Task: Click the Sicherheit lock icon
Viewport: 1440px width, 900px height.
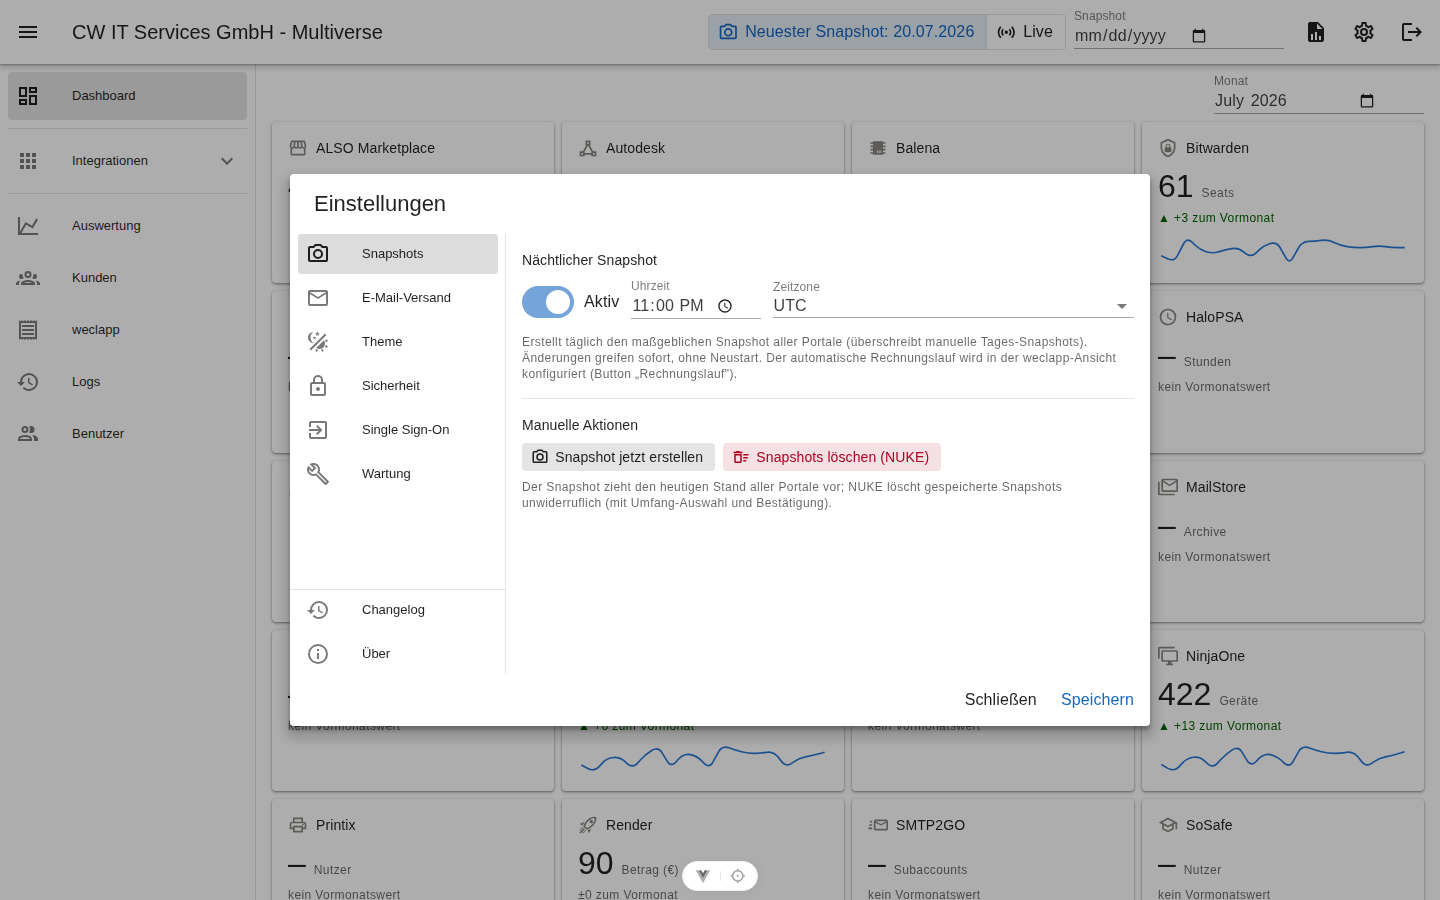Action: pyautogui.click(x=318, y=386)
